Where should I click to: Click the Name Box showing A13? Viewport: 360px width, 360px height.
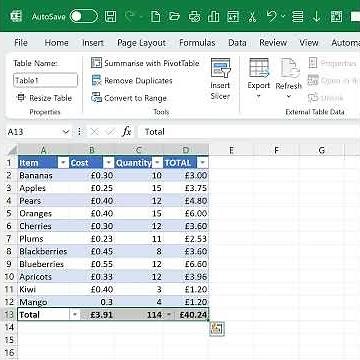tap(33, 132)
